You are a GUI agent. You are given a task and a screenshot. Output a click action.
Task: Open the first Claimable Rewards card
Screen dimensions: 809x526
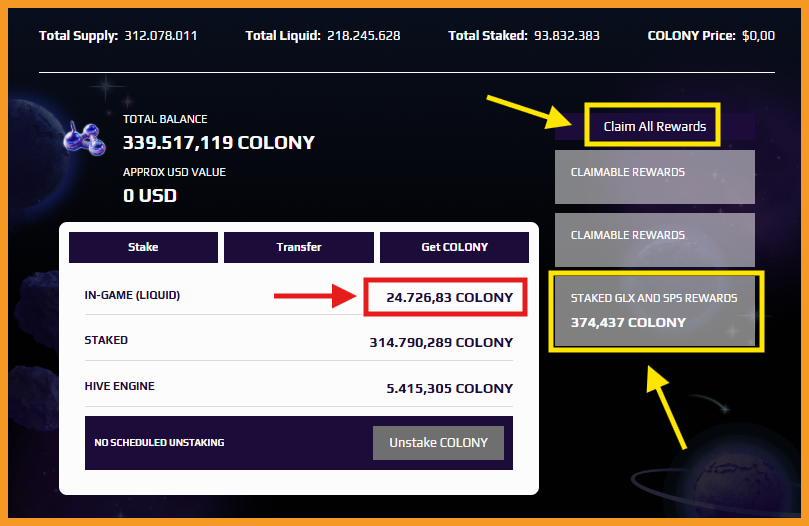(655, 177)
